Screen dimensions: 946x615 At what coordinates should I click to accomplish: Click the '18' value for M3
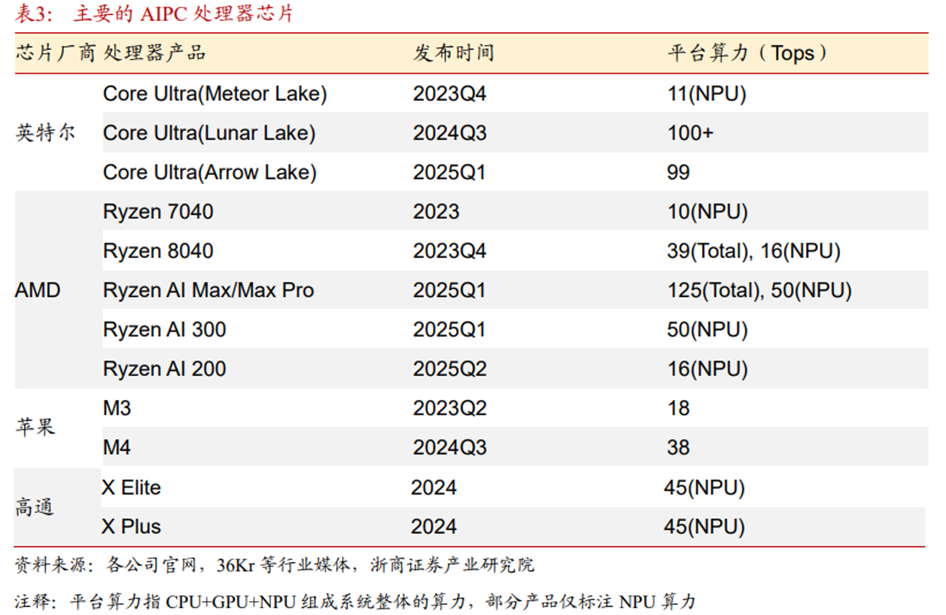click(678, 408)
